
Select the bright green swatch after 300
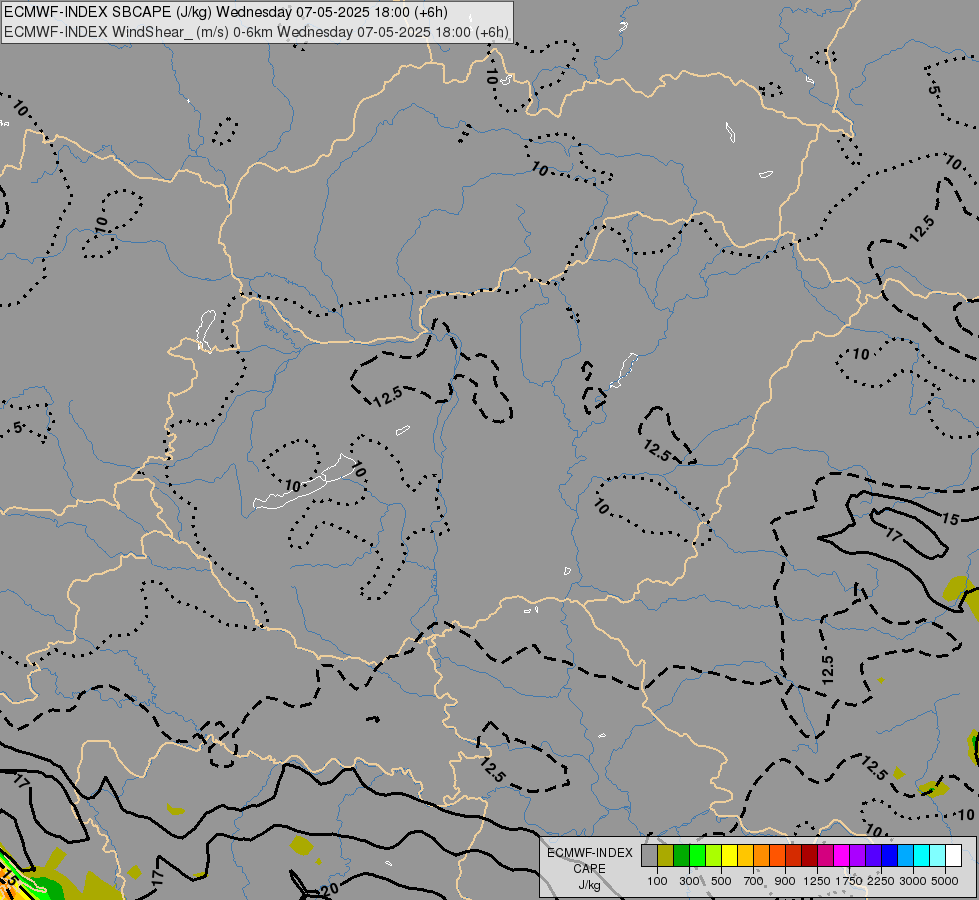coord(697,856)
